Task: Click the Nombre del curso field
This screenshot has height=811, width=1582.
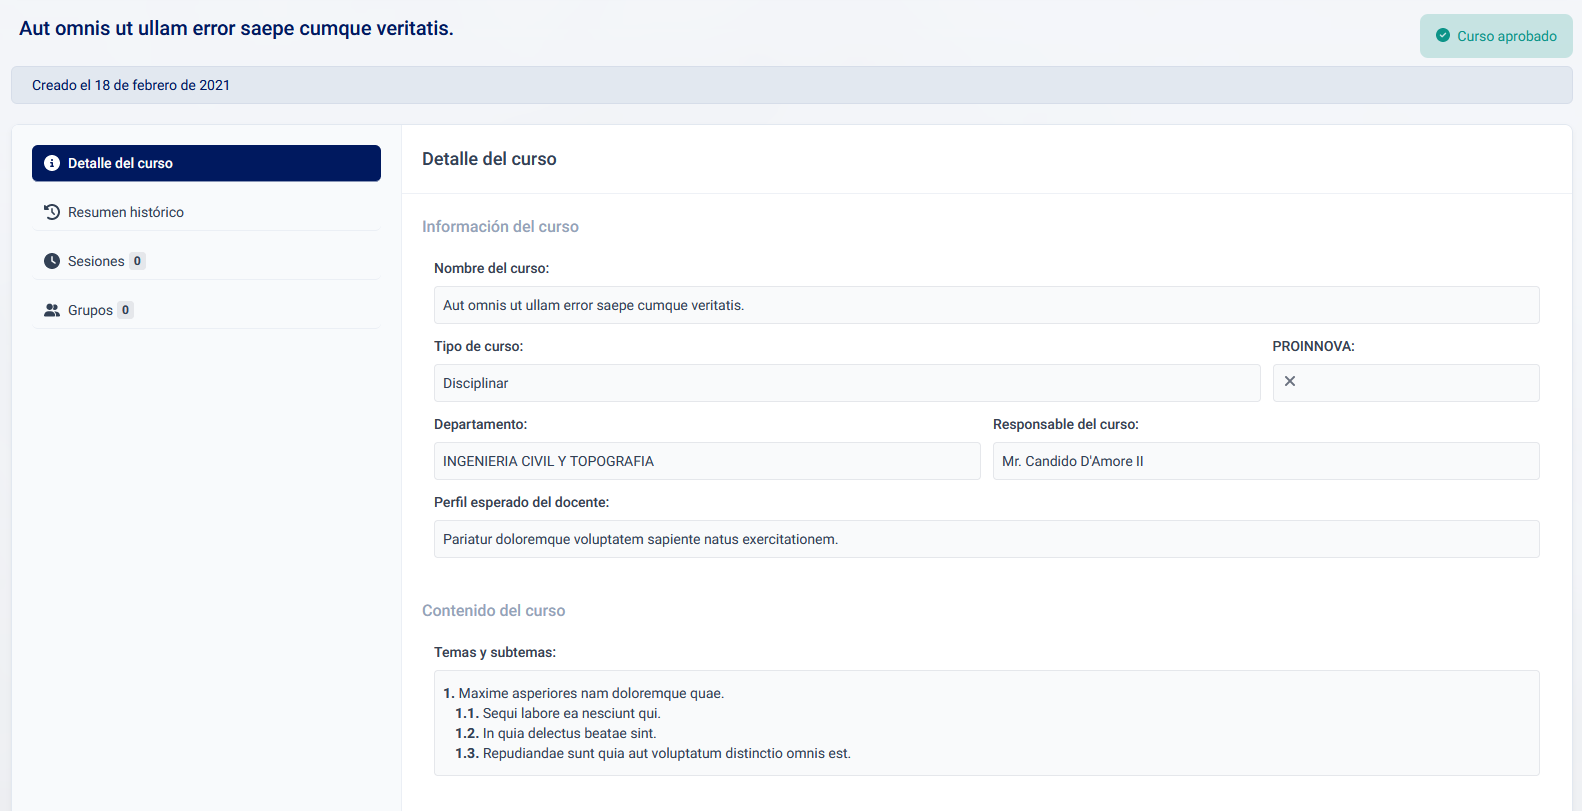Action: click(986, 305)
